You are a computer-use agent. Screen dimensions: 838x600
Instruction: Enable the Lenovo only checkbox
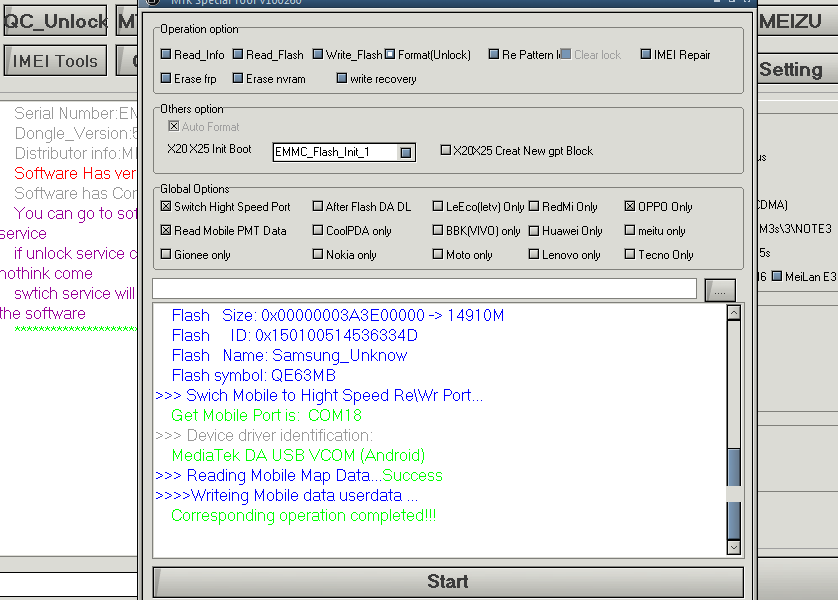pyautogui.click(x=564, y=254)
